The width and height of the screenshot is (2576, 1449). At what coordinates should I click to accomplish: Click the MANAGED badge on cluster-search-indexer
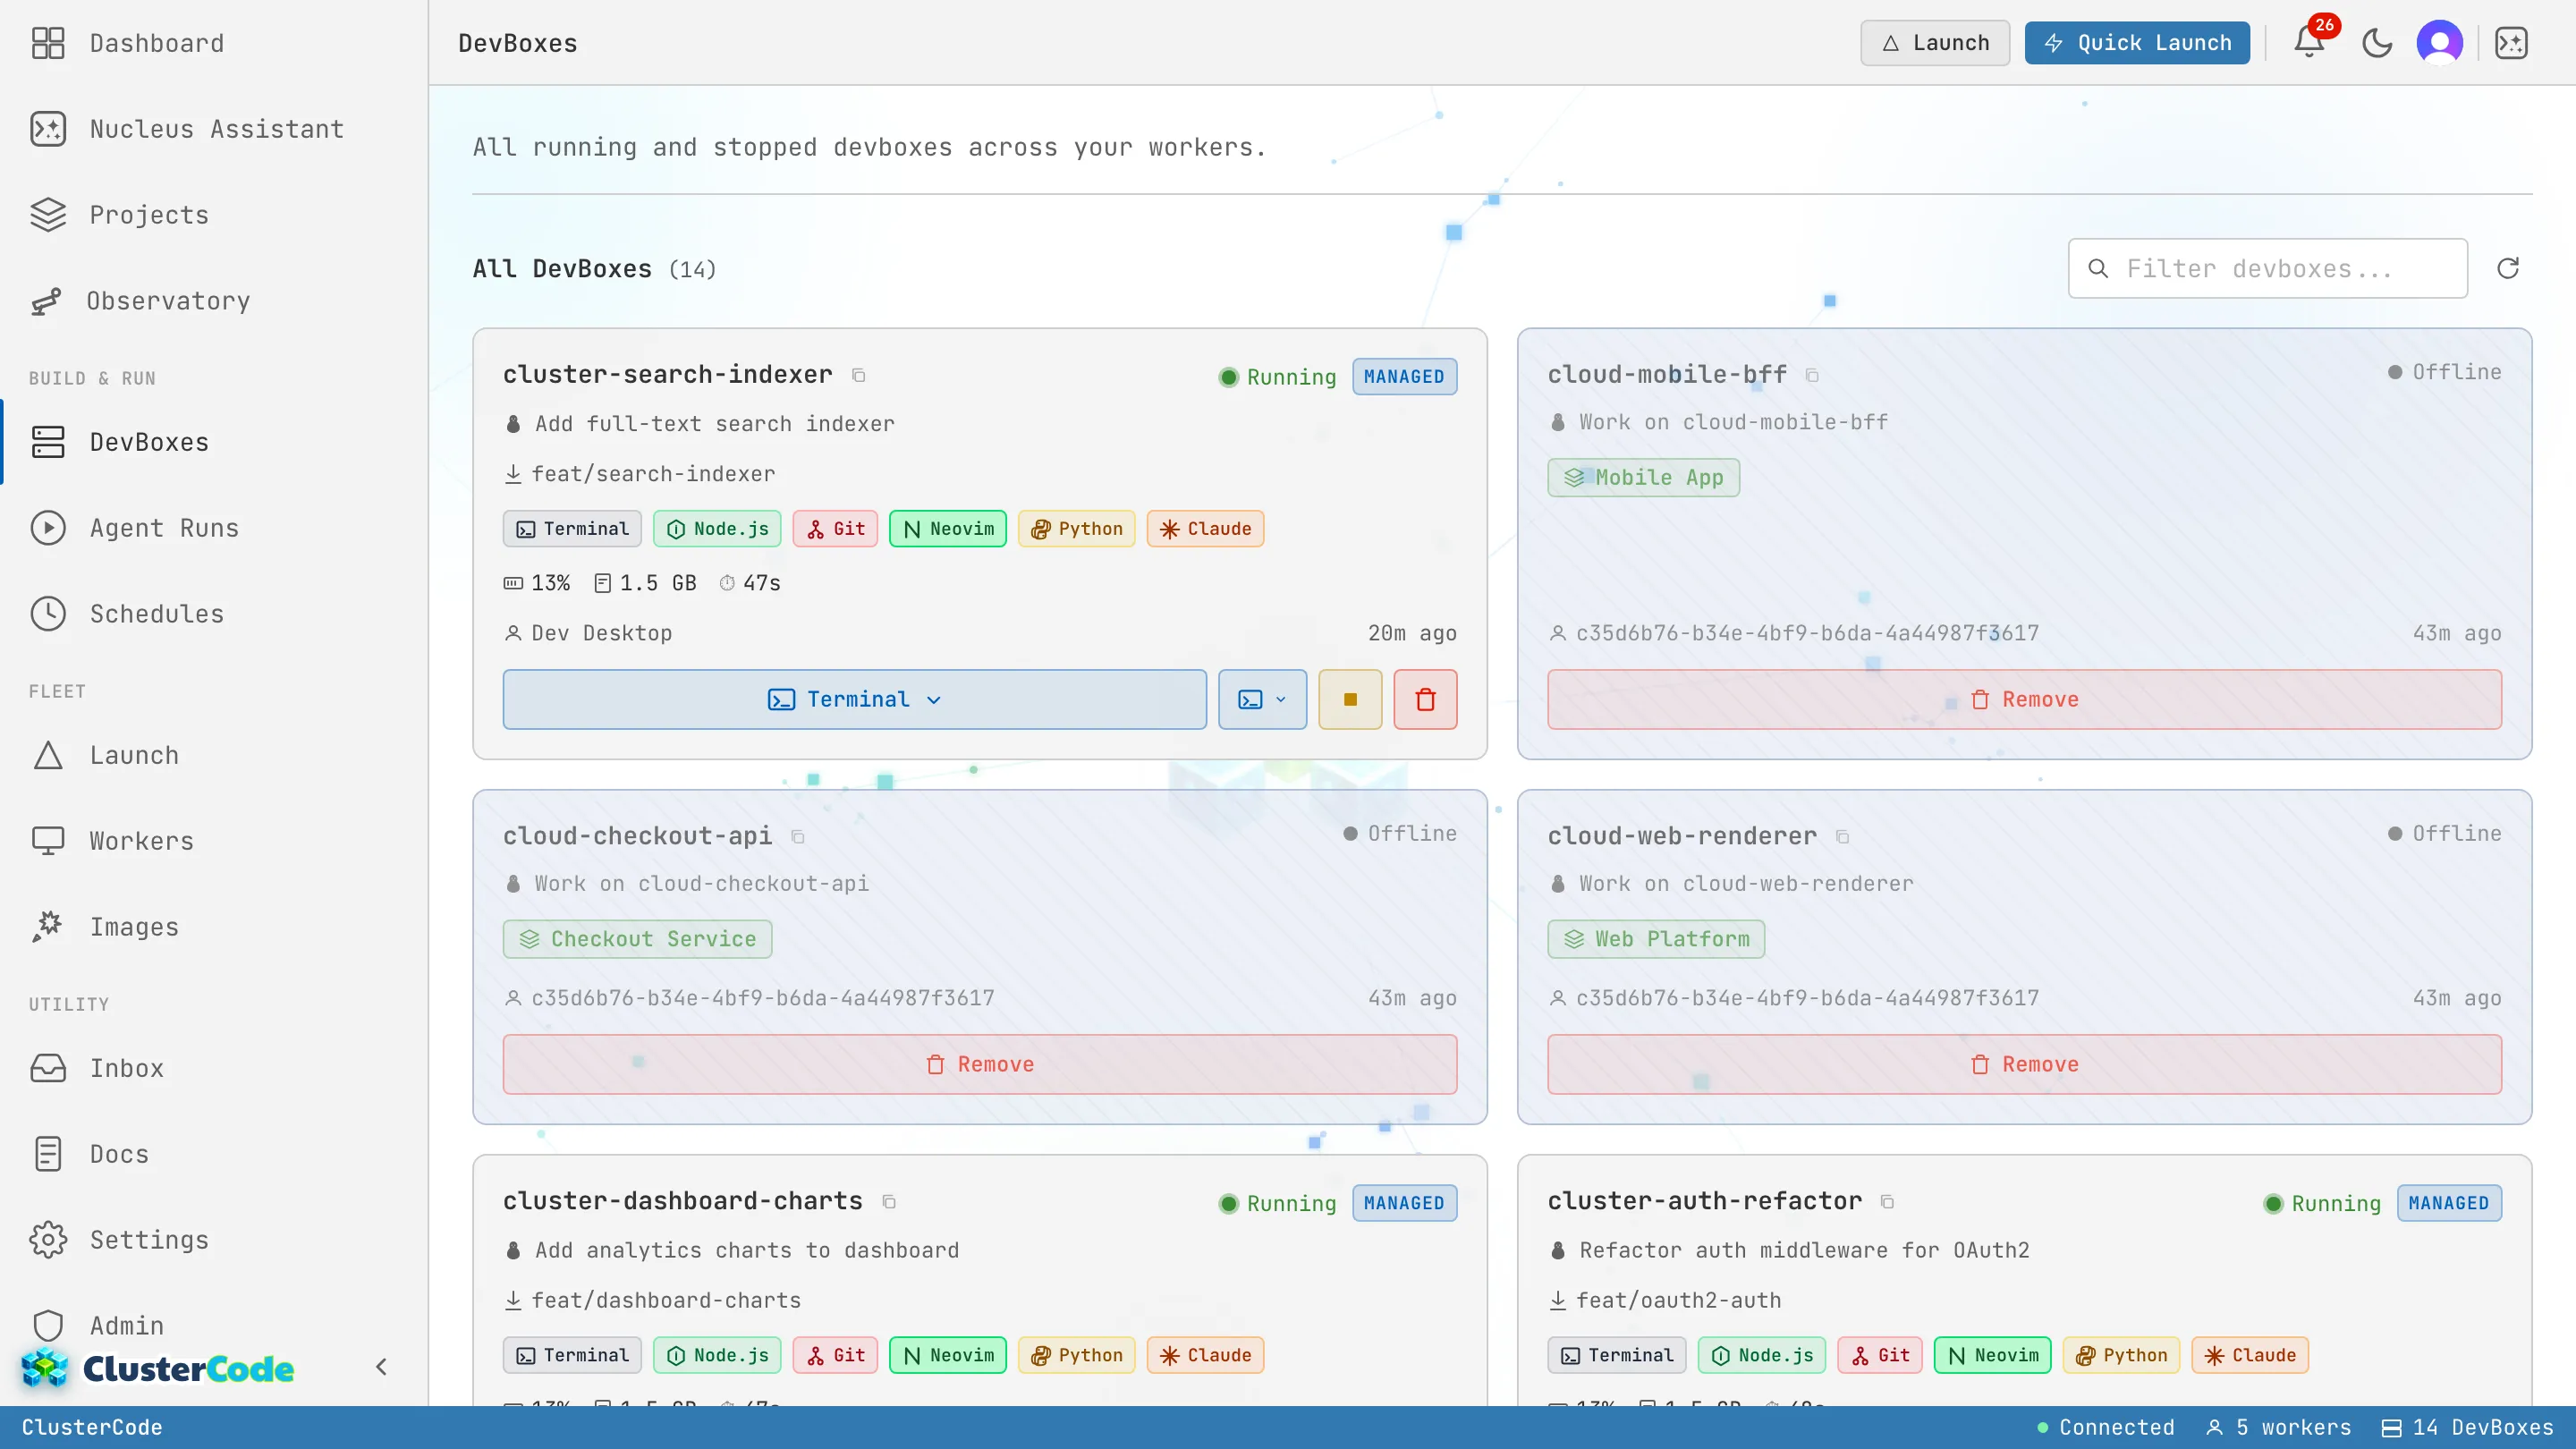click(x=1404, y=377)
